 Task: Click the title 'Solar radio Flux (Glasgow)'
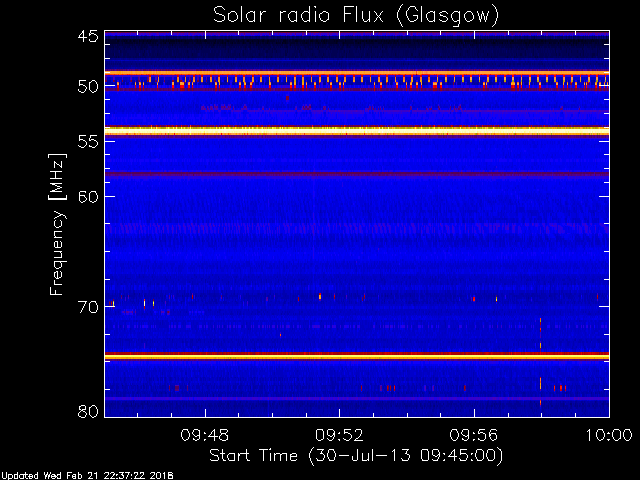click(x=356, y=16)
